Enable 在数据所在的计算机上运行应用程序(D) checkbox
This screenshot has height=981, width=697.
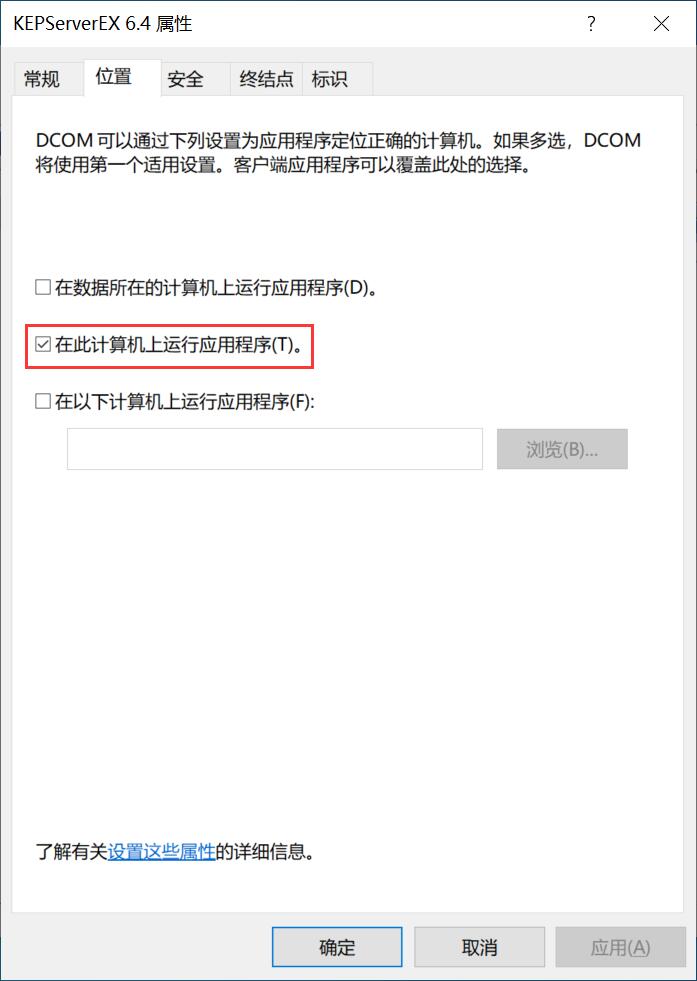click(x=43, y=288)
